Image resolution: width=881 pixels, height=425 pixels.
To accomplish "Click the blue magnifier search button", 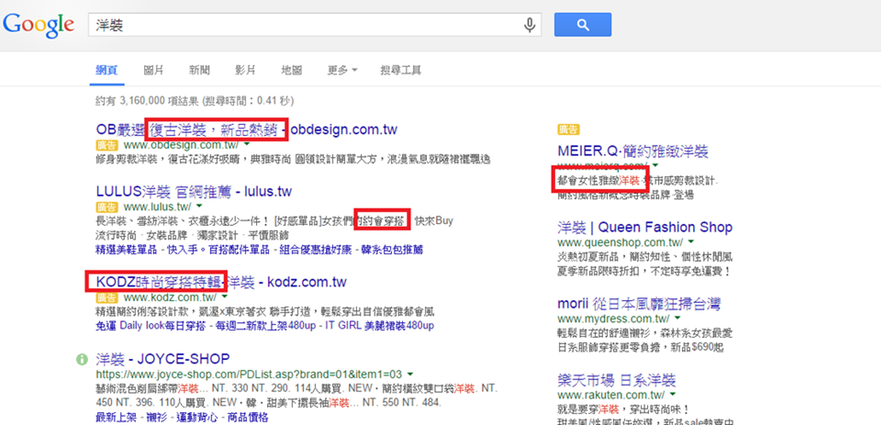I will tap(583, 25).
